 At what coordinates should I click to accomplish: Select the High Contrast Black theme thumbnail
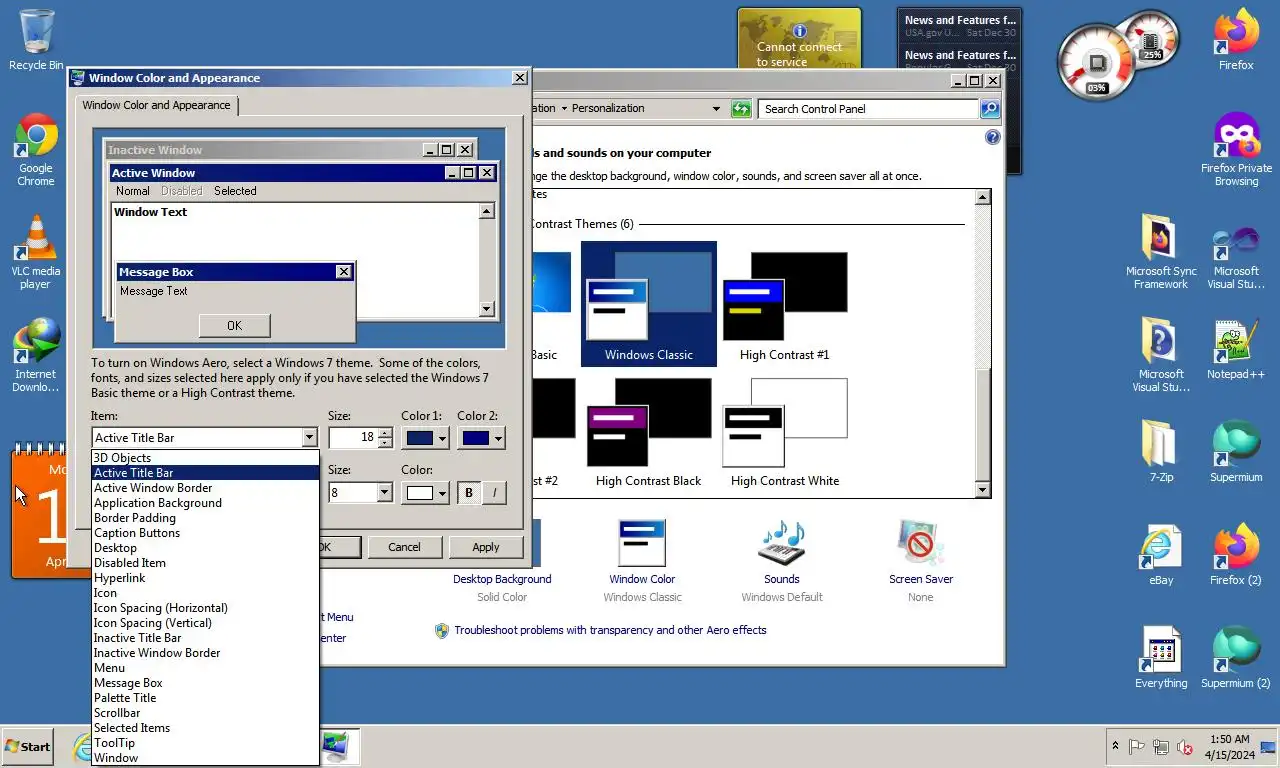coord(648,432)
